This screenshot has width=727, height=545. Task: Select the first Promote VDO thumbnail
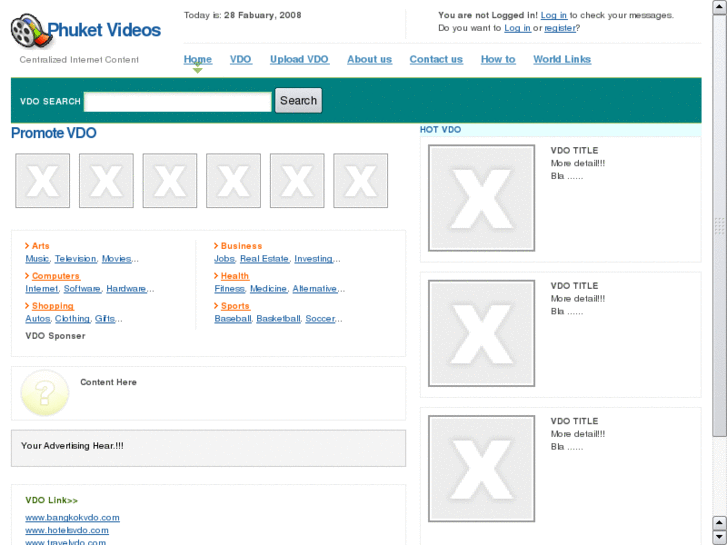(43, 181)
